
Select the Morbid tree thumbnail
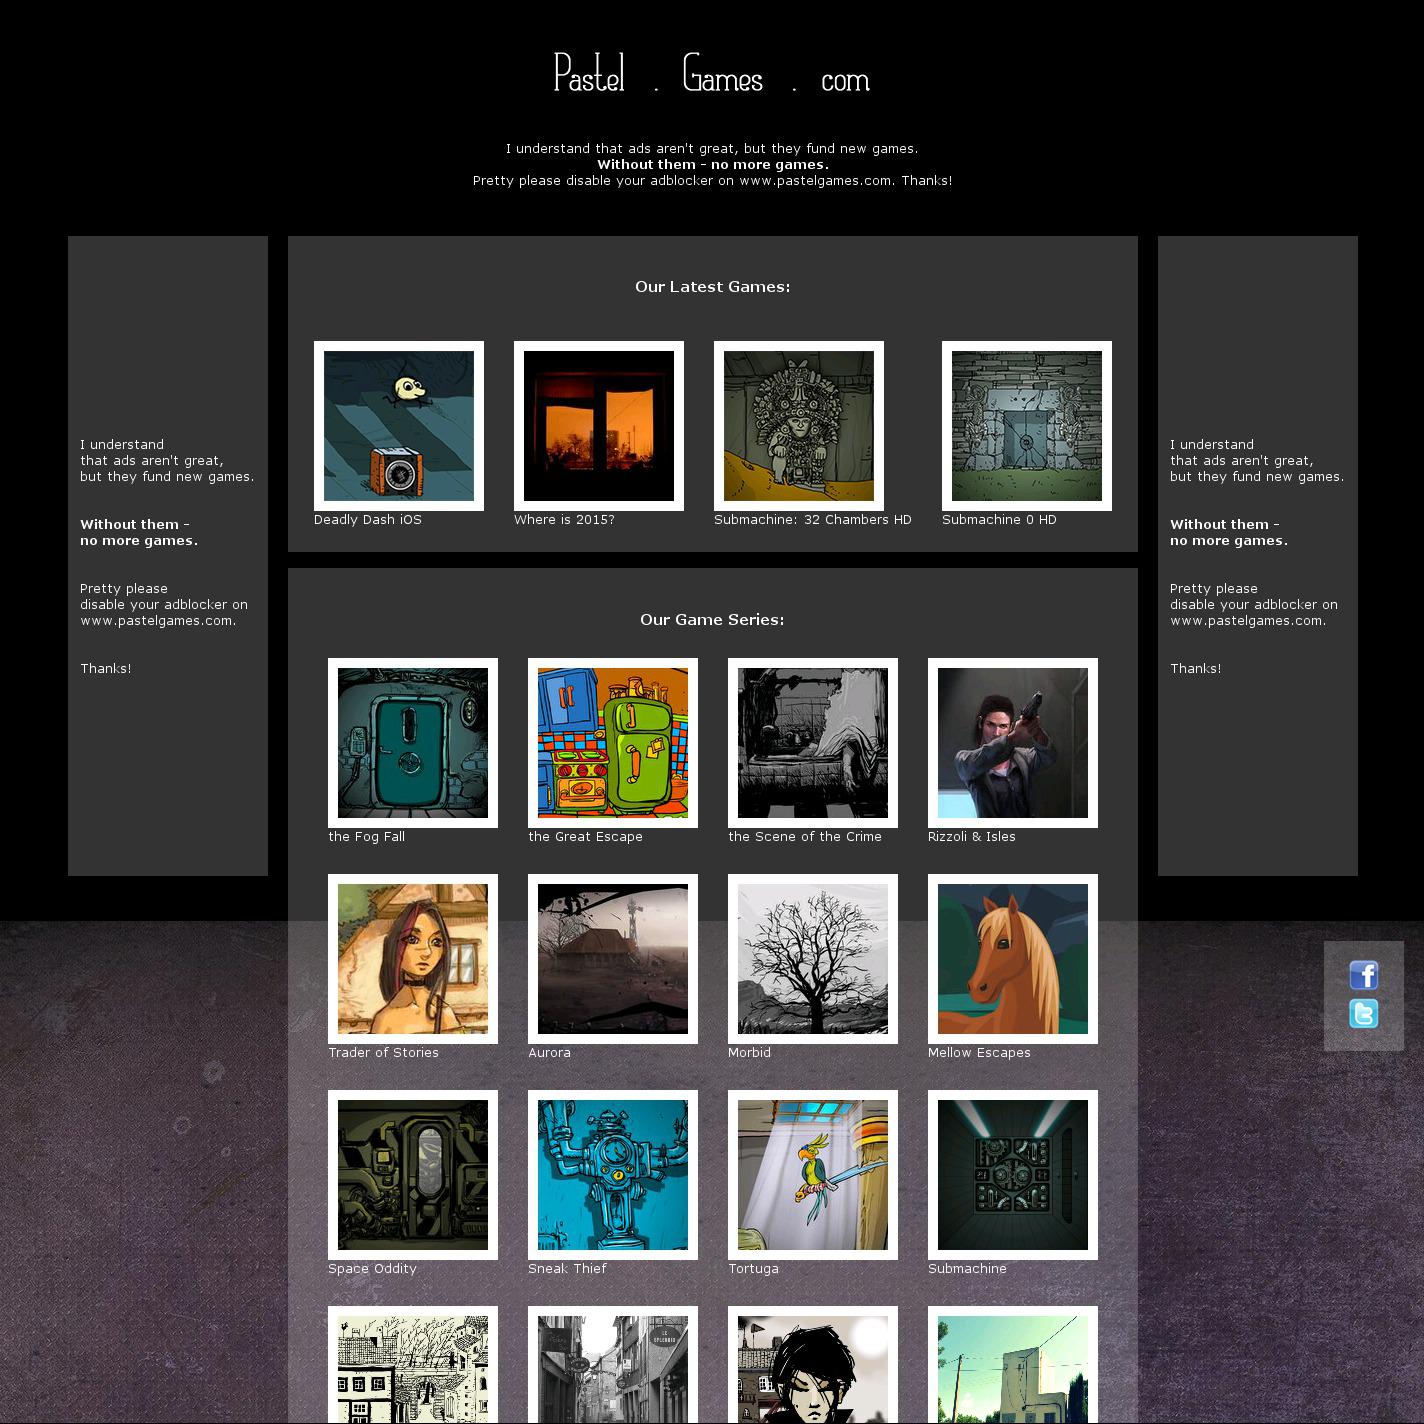point(813,959)
